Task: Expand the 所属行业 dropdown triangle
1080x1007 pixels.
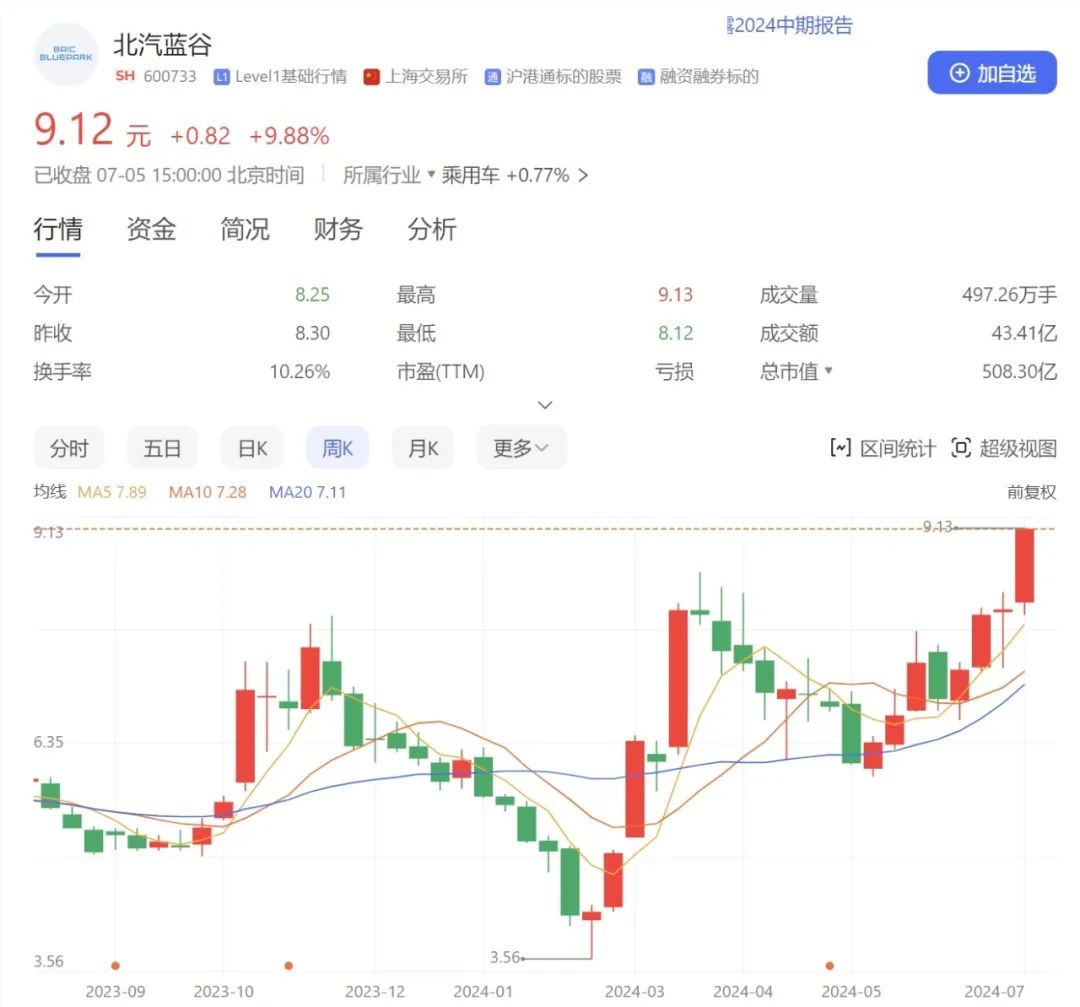Action: tap(431, 174)
